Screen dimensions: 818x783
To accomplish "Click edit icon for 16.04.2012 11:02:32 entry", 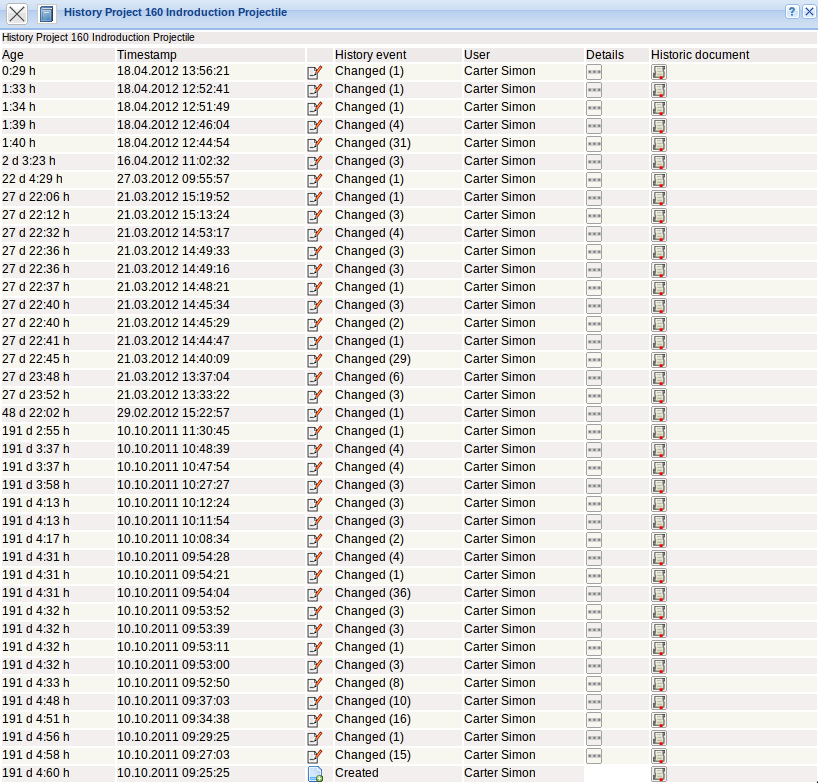I will (315, 162).
